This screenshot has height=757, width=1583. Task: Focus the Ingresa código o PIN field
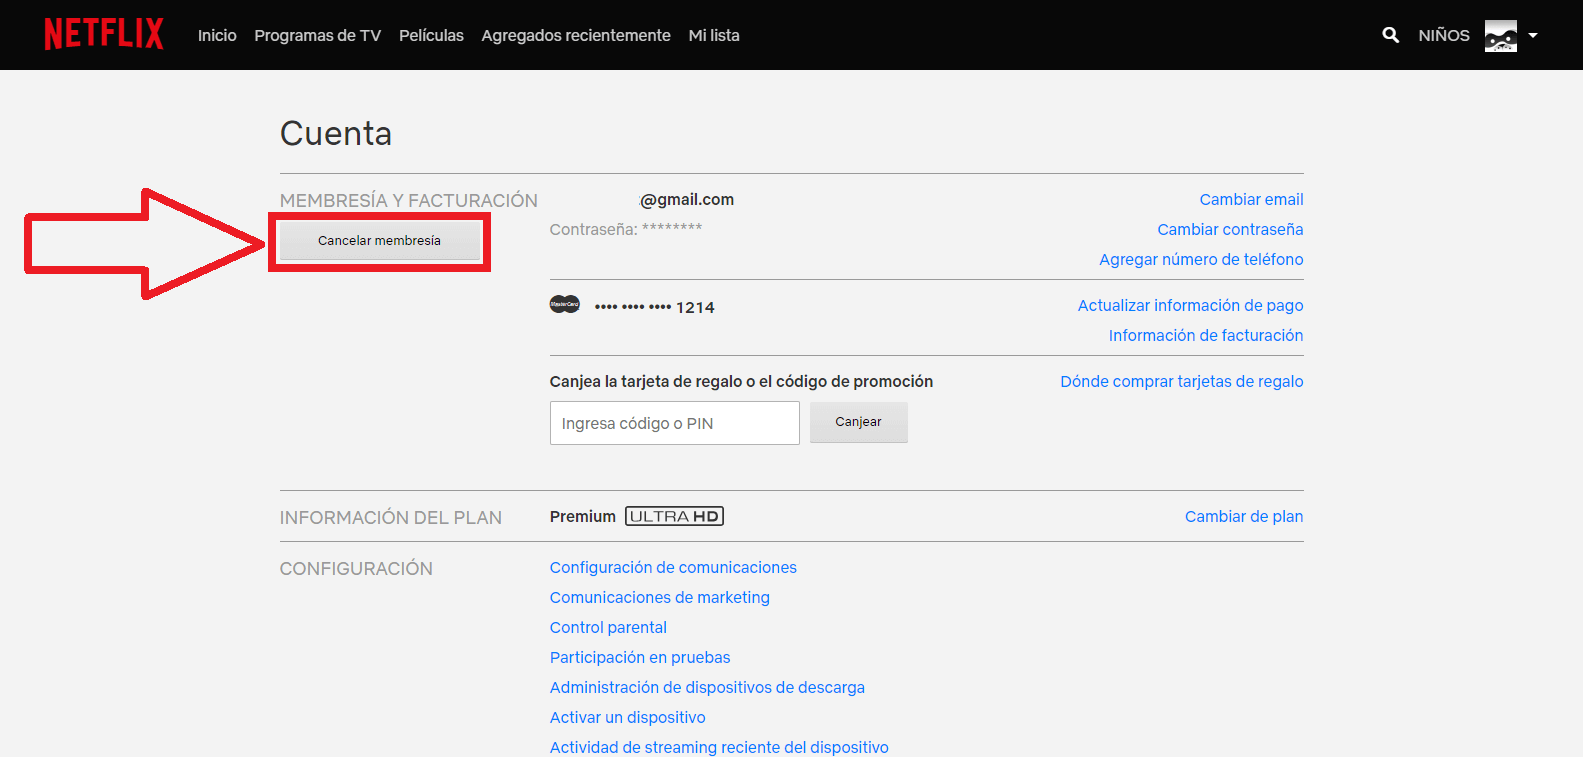pos(674,423)
